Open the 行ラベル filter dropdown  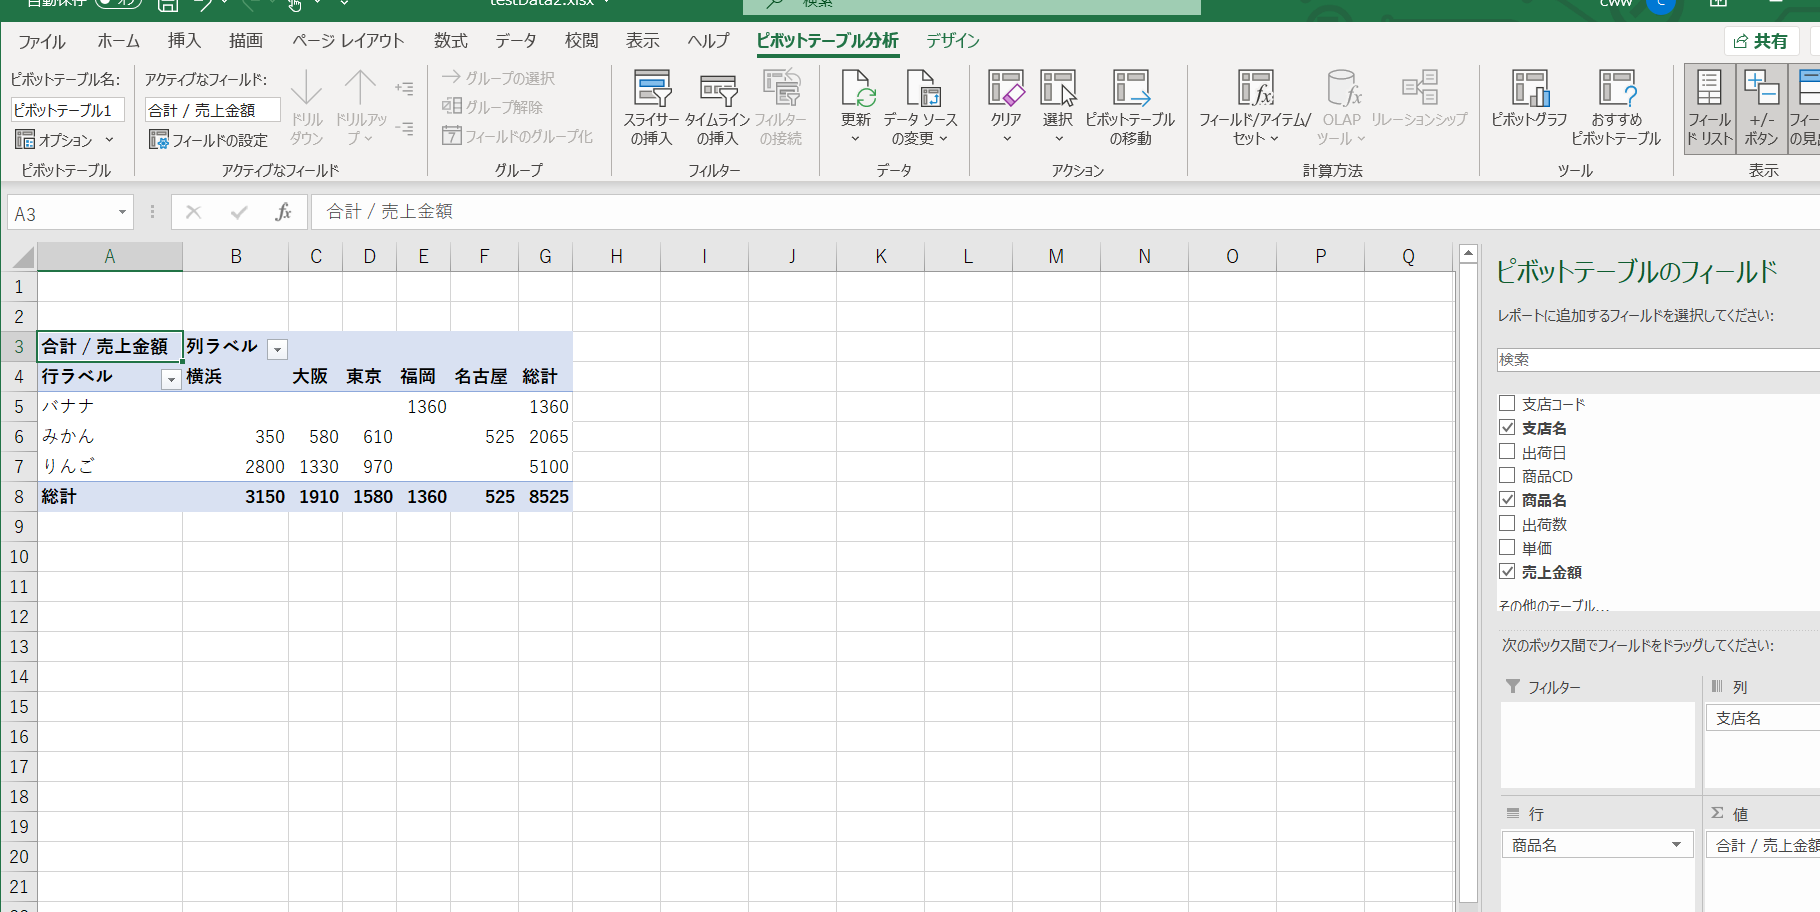click(171, 379)
